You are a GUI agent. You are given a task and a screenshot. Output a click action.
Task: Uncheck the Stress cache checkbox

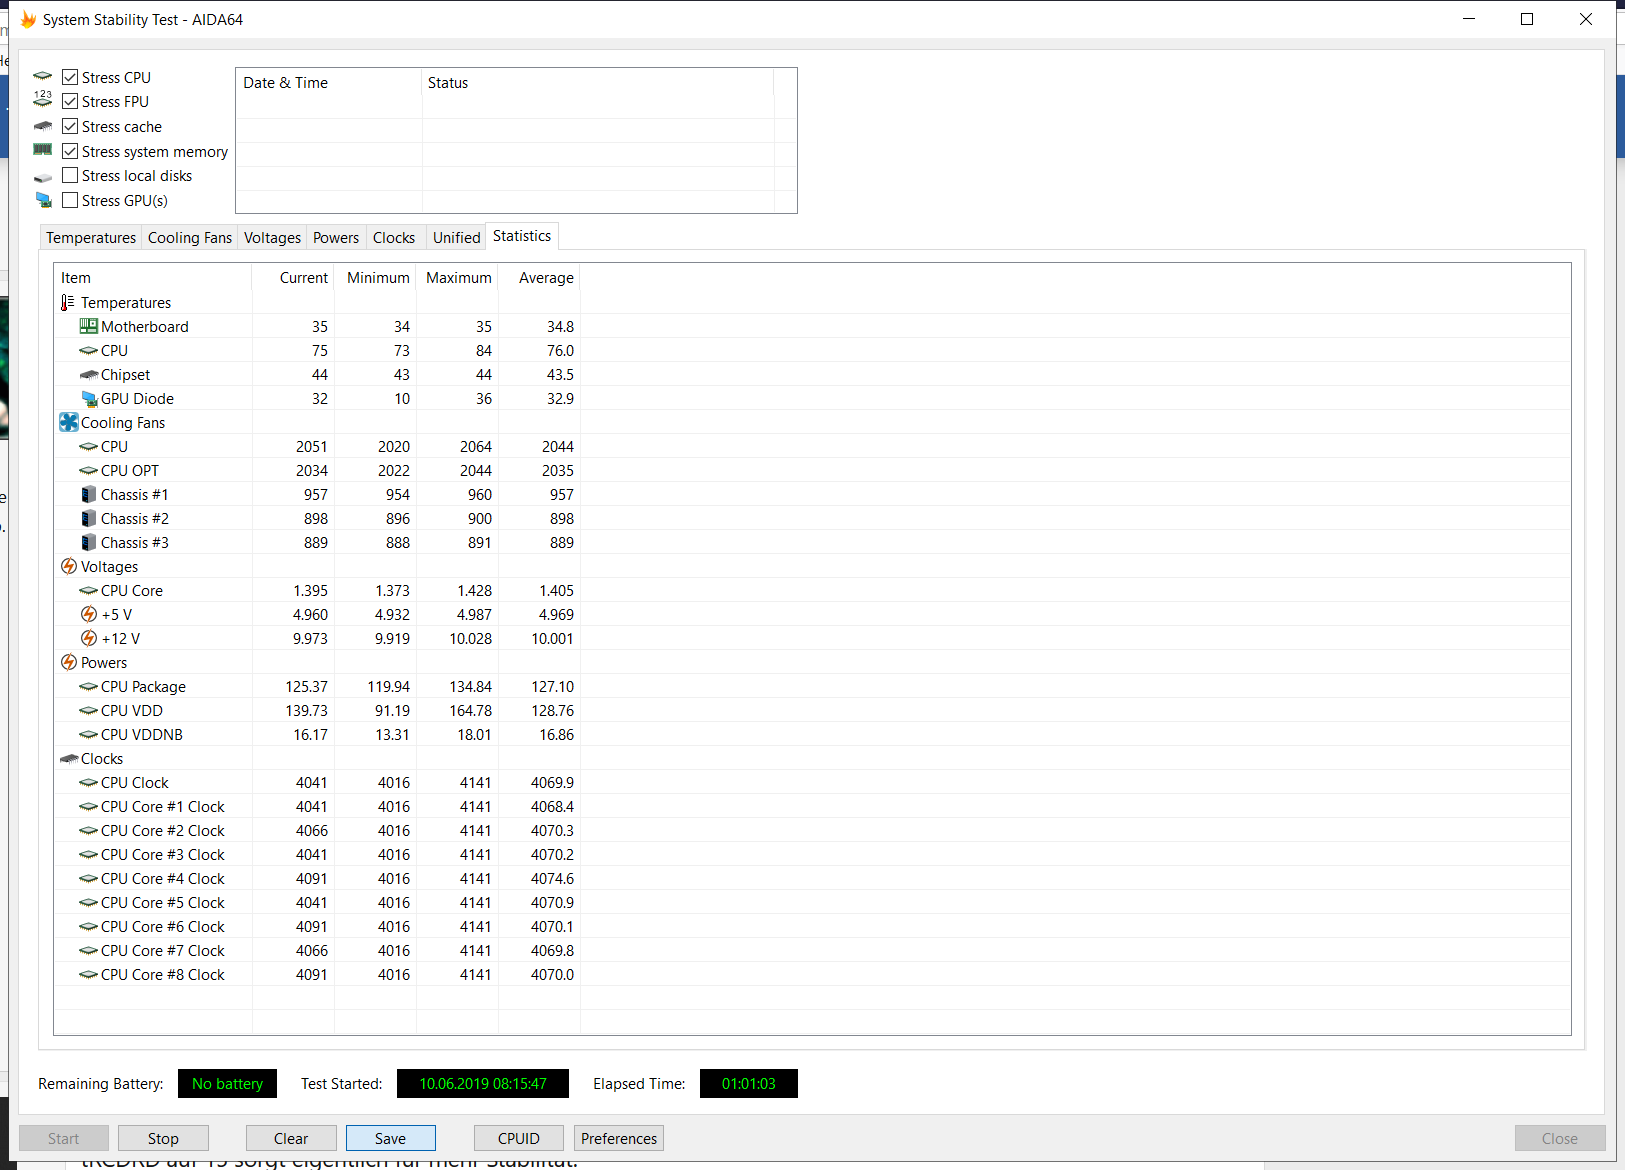pos(70,126)
